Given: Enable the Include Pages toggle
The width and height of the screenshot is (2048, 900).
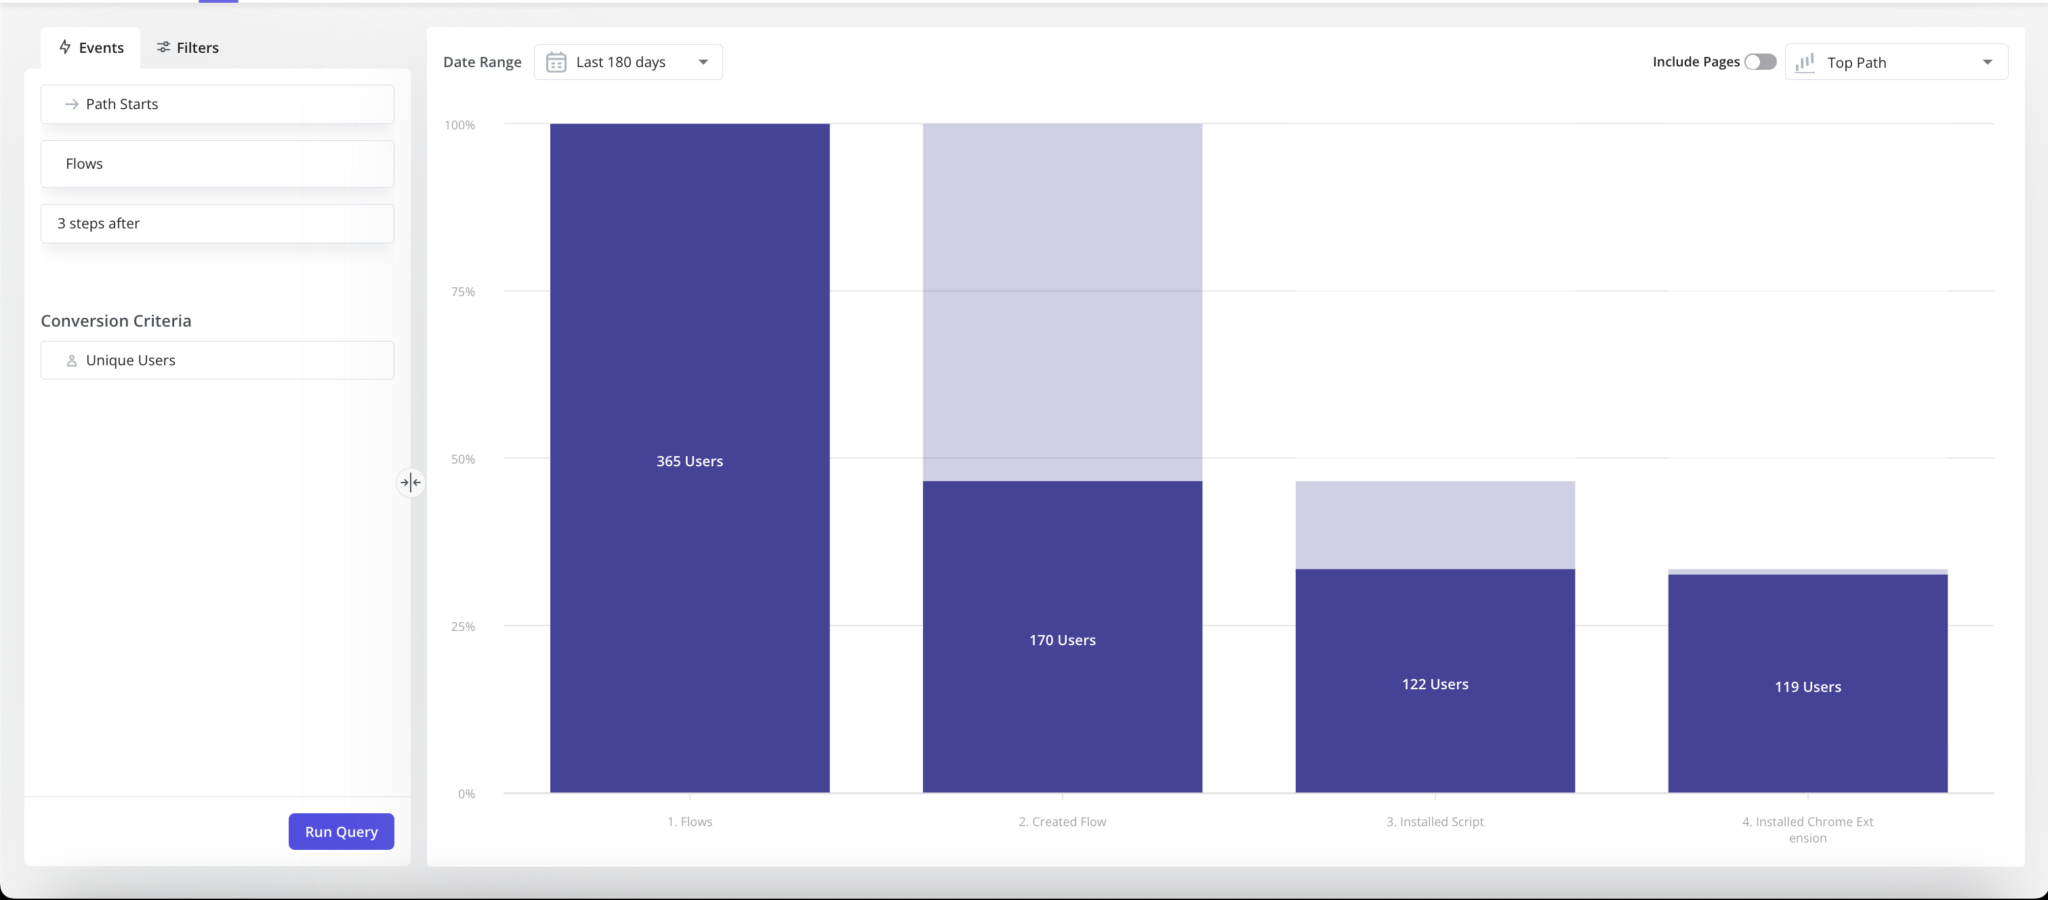Looking at the screenshot, I should click(1761, 61).
